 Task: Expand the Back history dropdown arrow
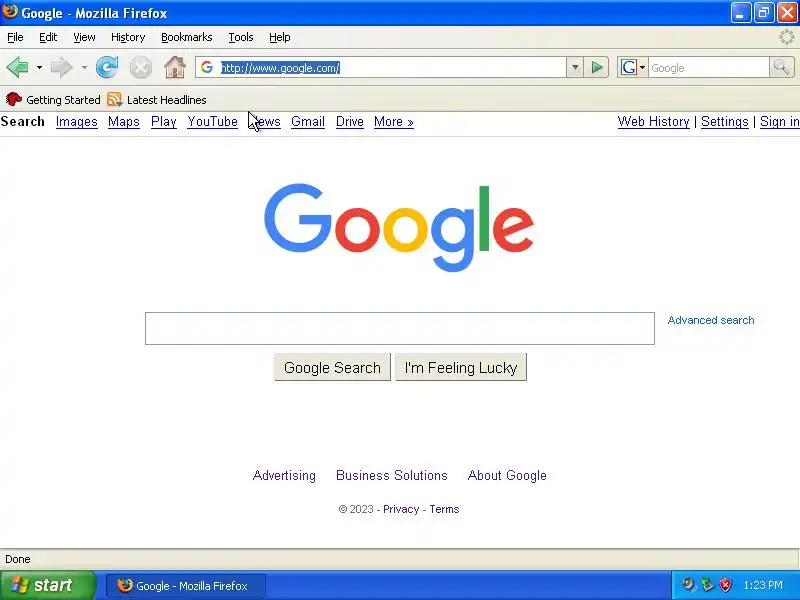click(39, 67)
